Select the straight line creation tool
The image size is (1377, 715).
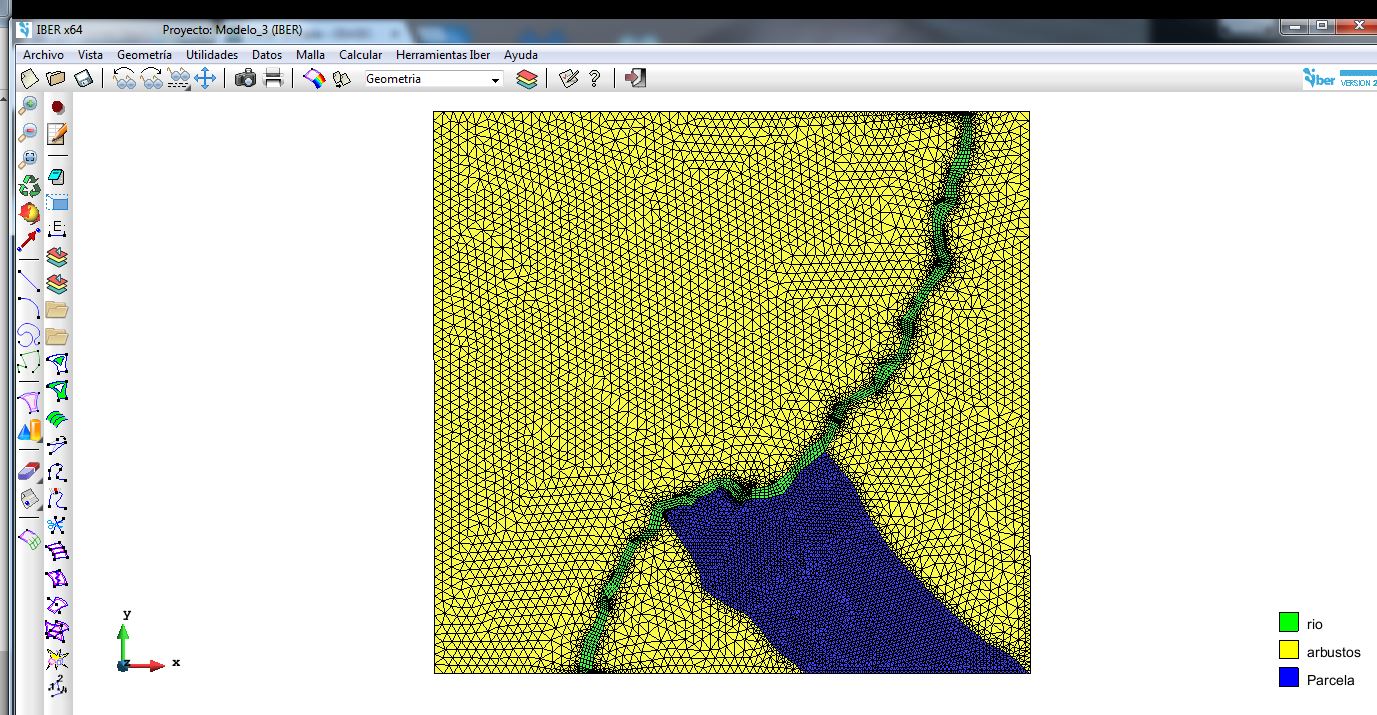pos(29,279)
